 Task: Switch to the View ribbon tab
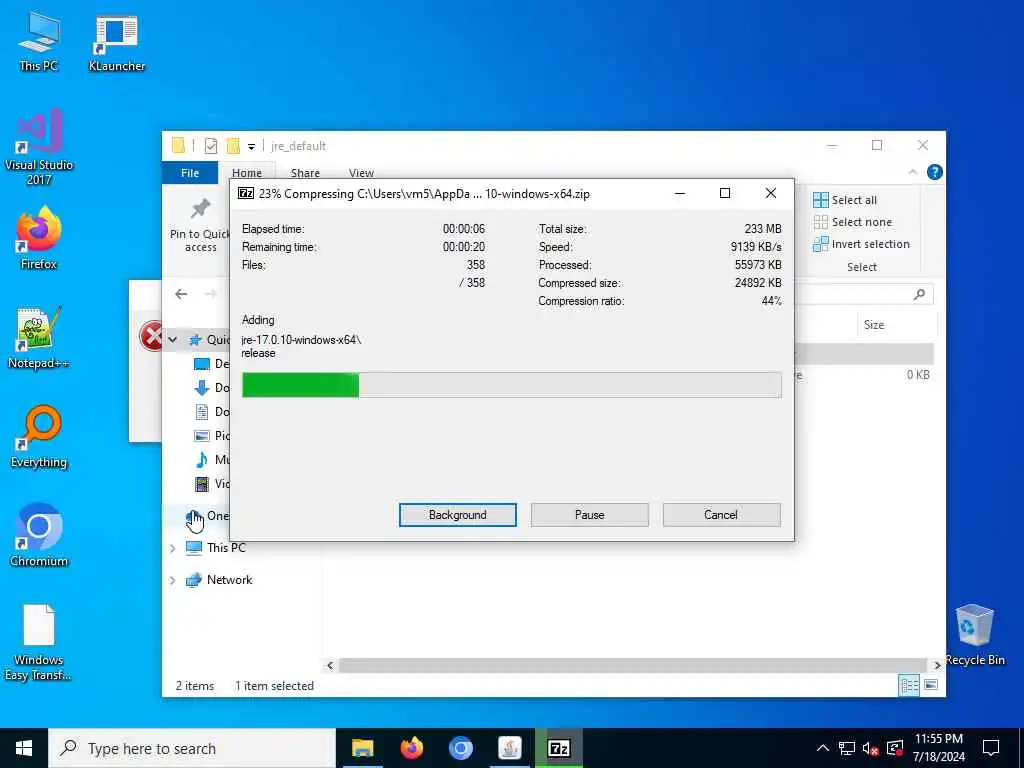361,173
